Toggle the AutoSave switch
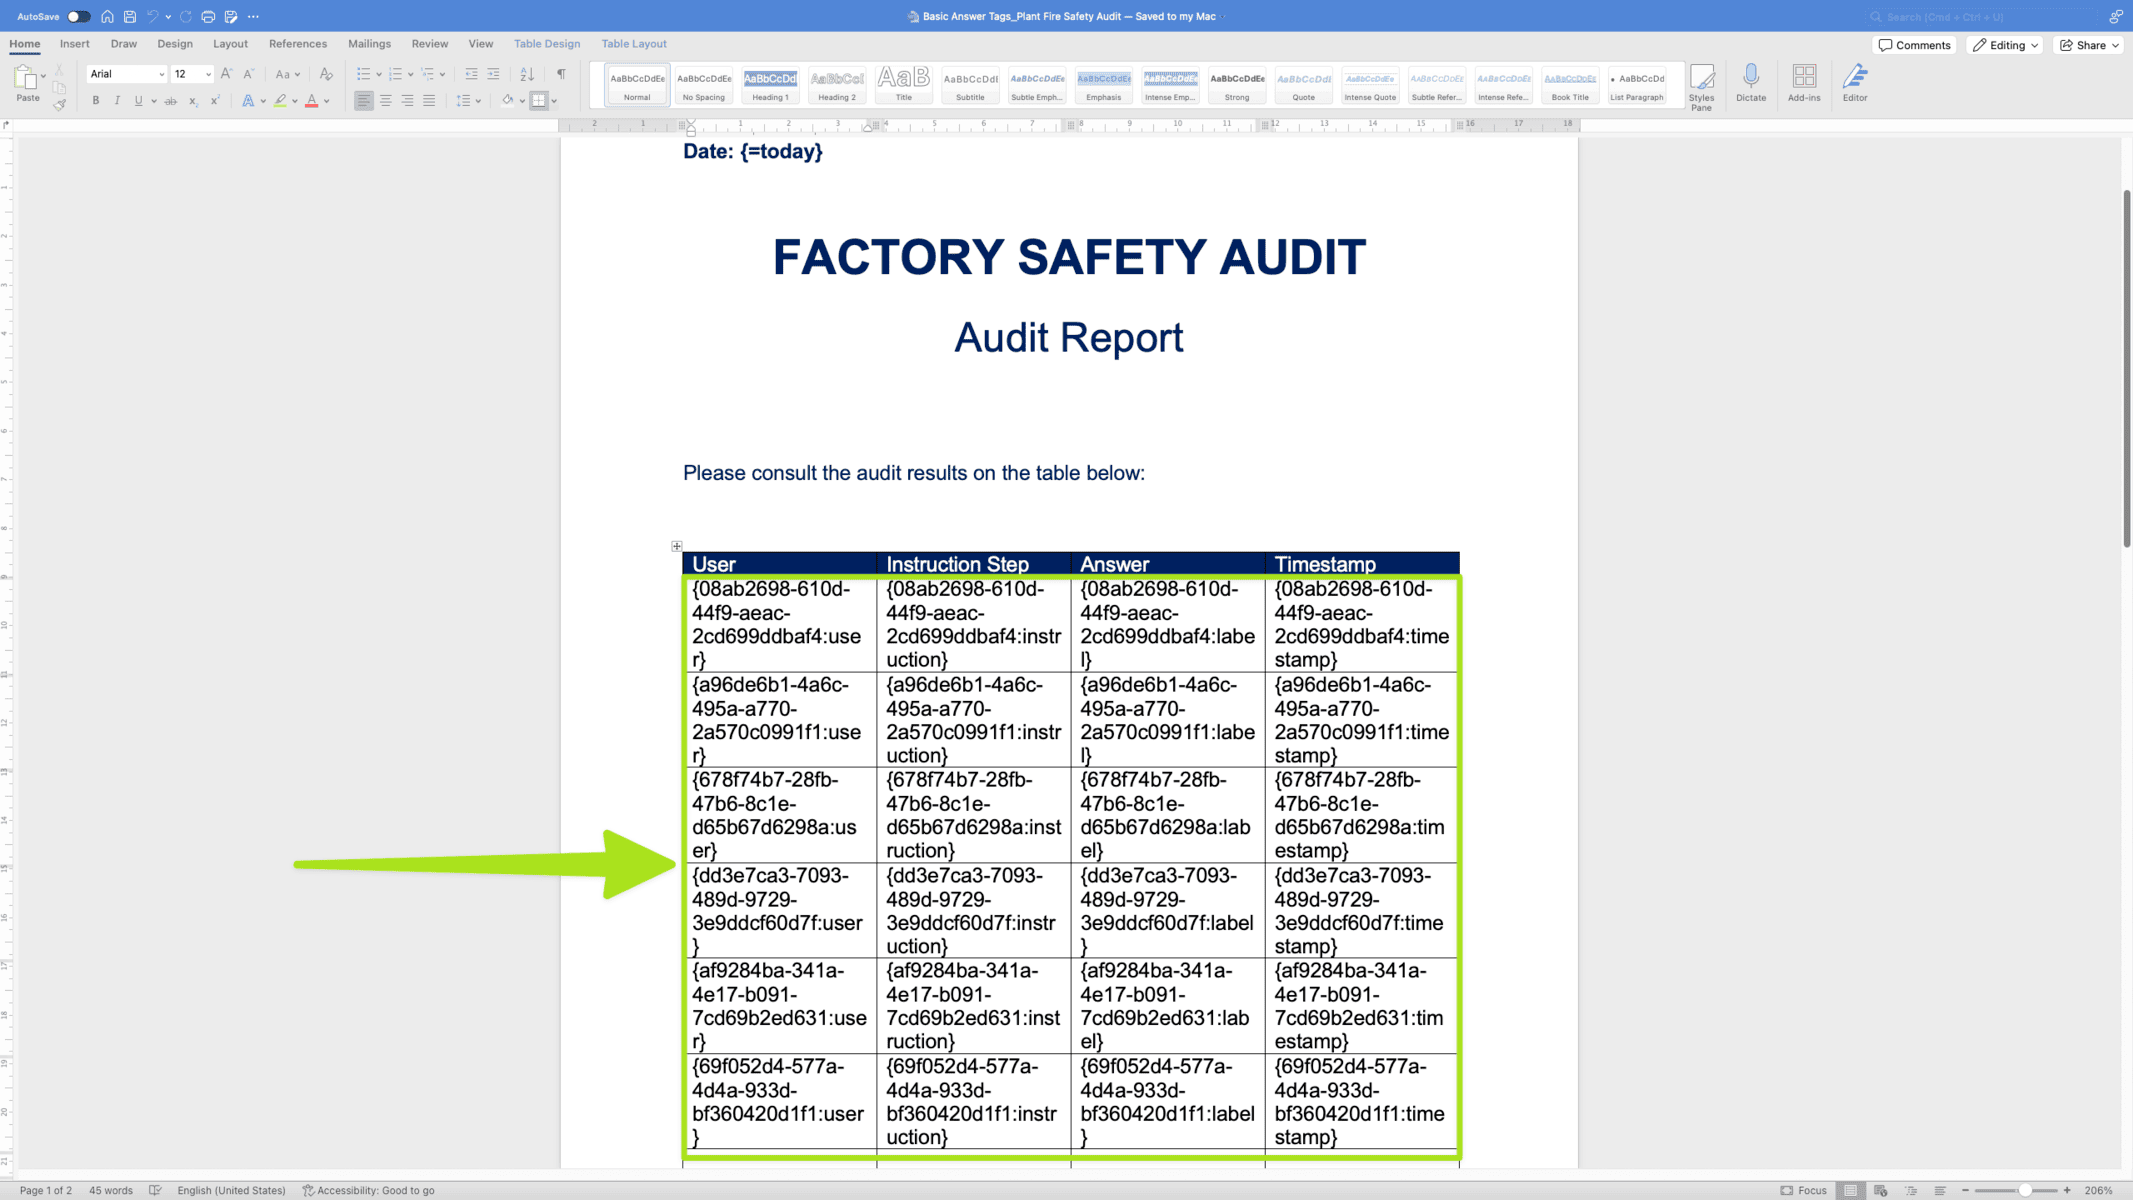The height and width of the screenshot is (1200, 2133). [x=78, y=16]
